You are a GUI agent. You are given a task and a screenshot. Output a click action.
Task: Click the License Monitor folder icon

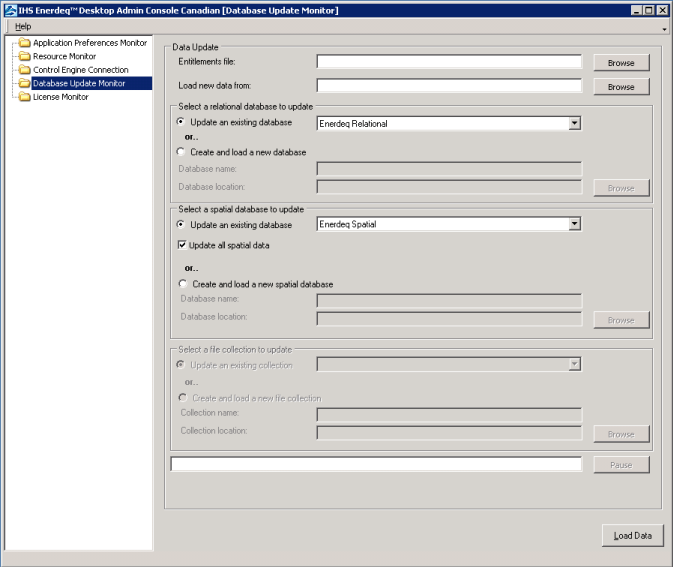(25, 97)
